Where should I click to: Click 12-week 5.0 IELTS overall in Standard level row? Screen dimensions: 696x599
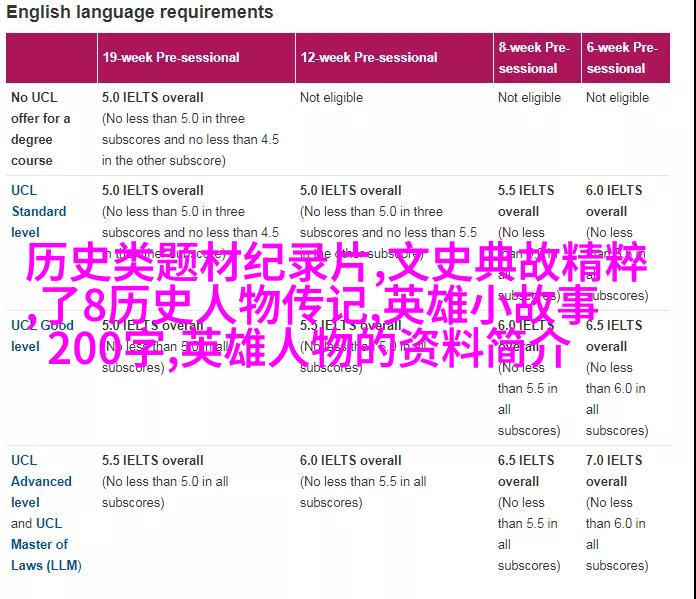click(351, 190)
